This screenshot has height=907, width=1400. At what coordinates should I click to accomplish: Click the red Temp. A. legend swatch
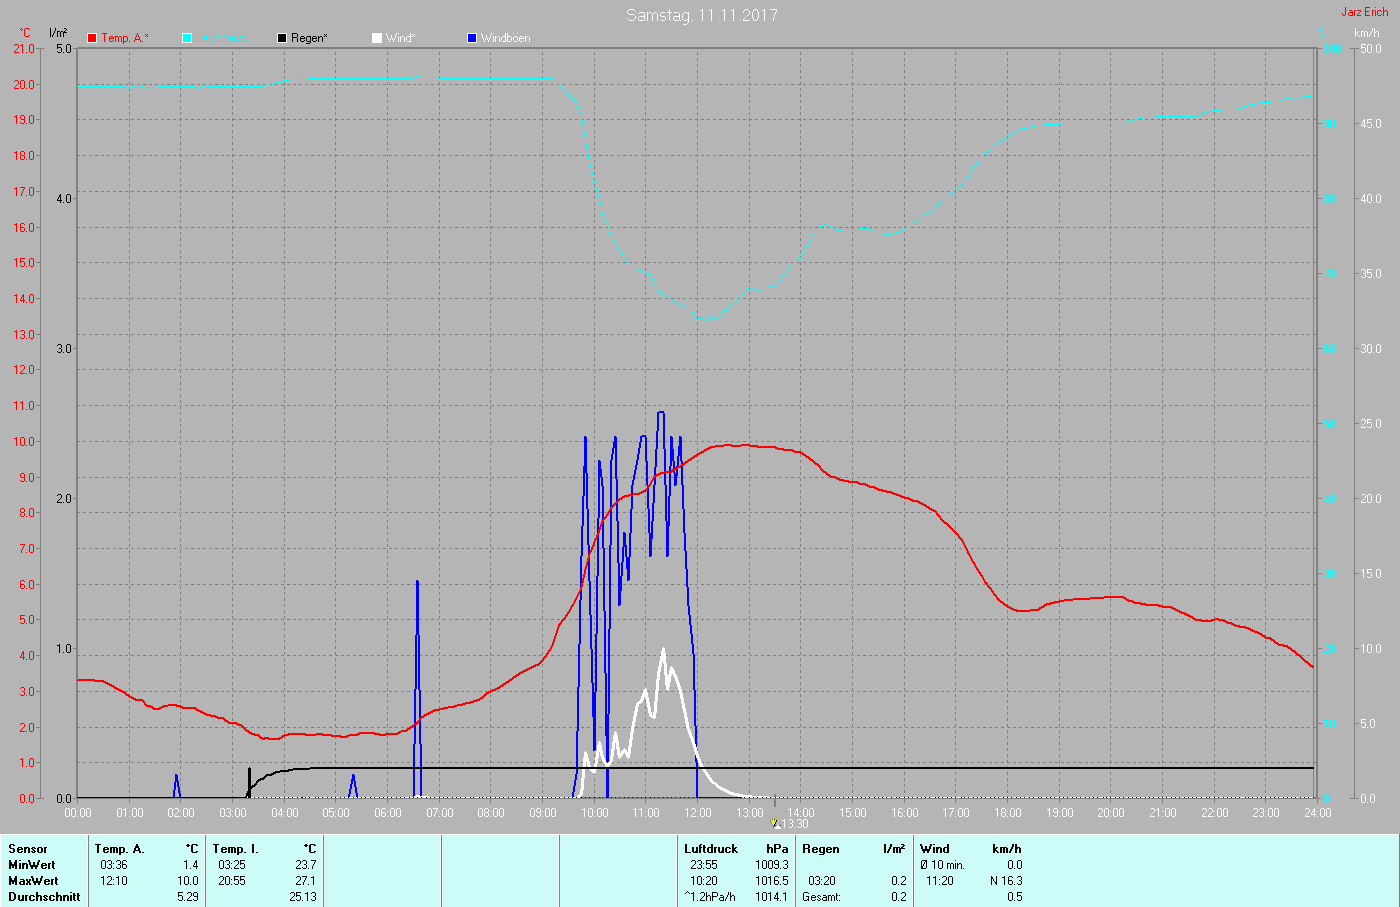coord(92,38)
